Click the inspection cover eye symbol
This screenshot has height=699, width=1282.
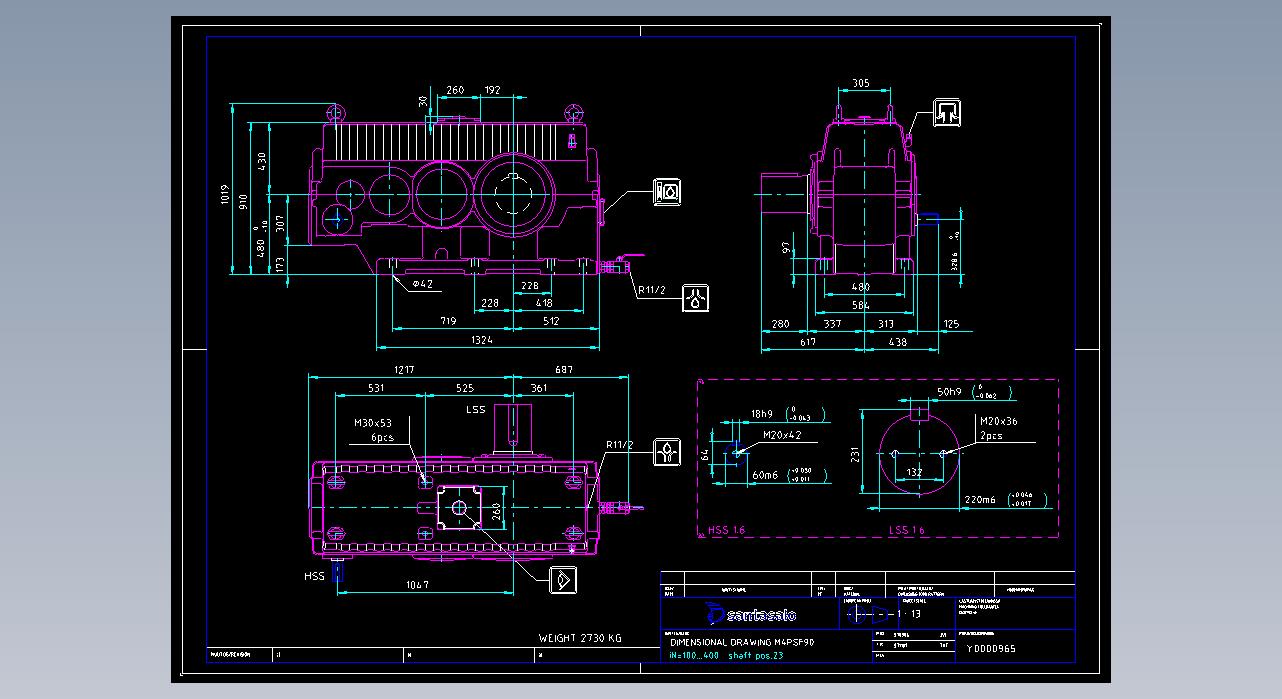(x=563, y=579)
